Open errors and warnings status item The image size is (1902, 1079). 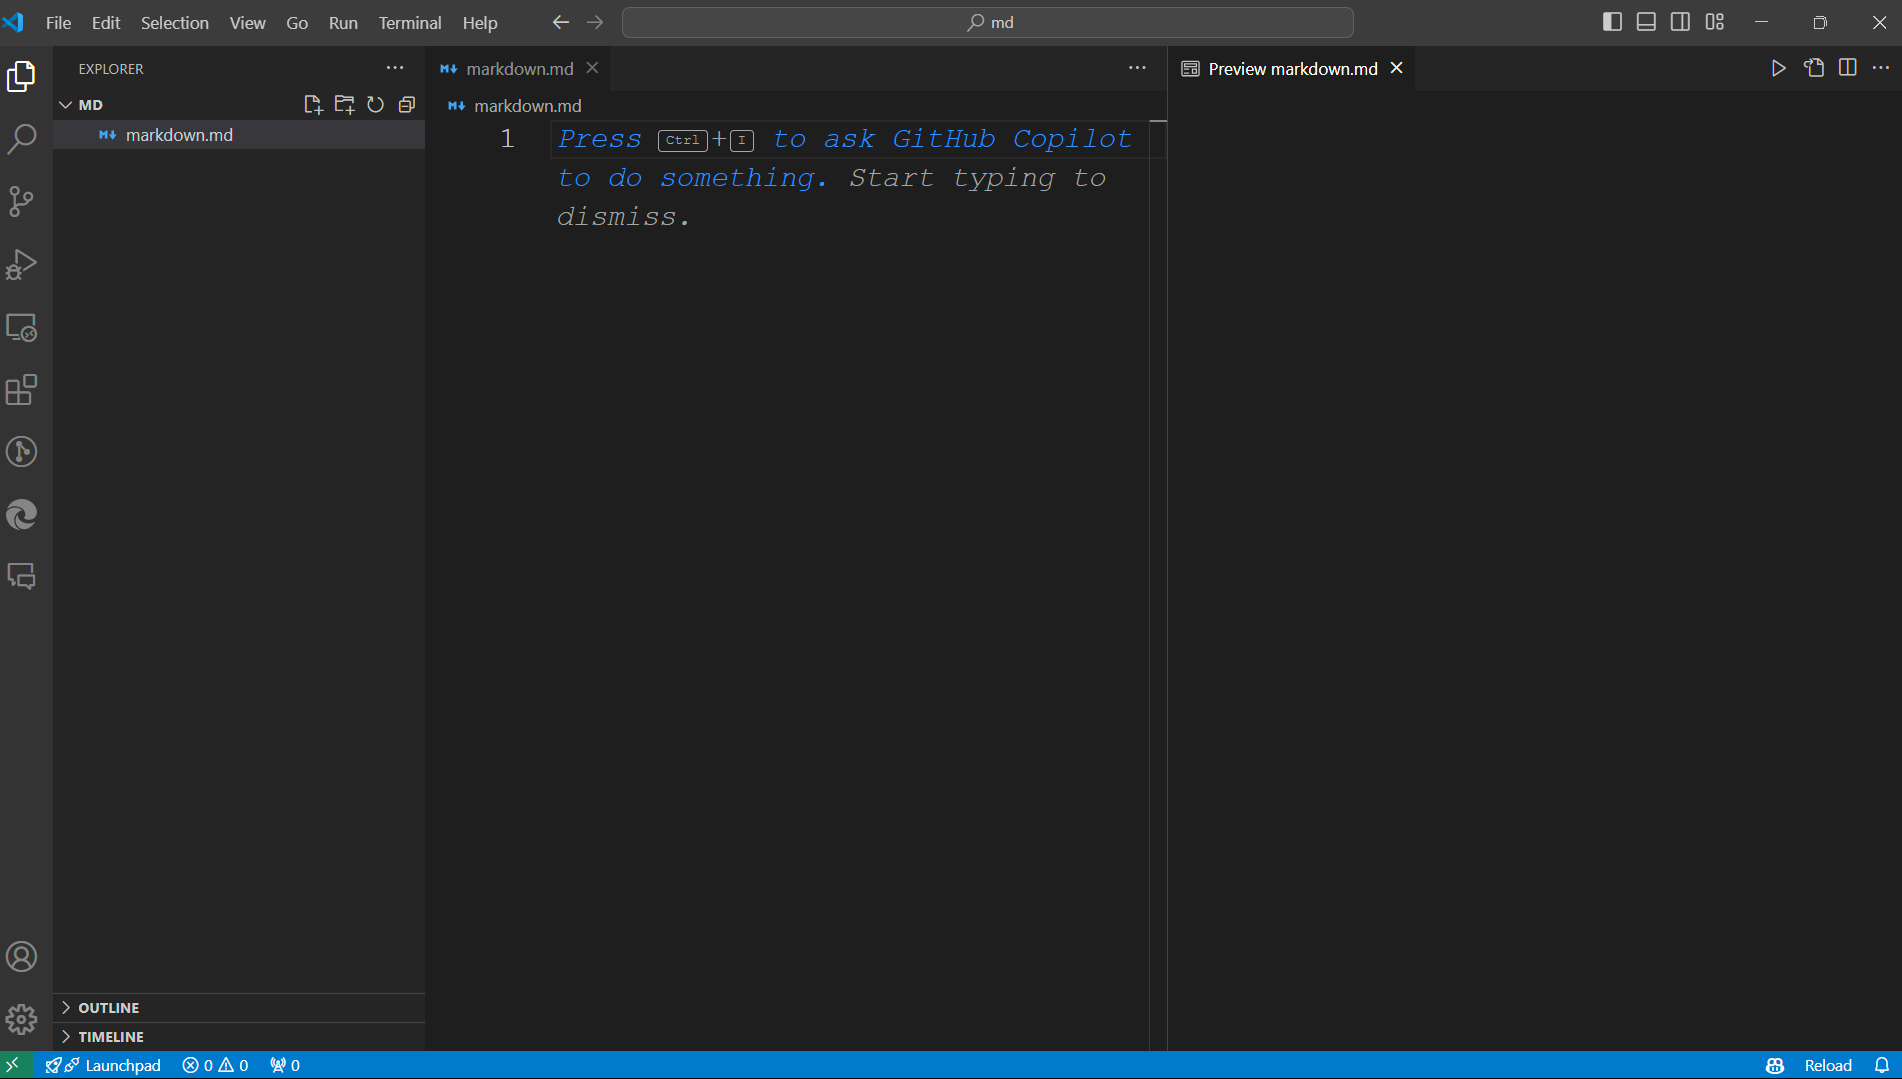pos(215,1065)
